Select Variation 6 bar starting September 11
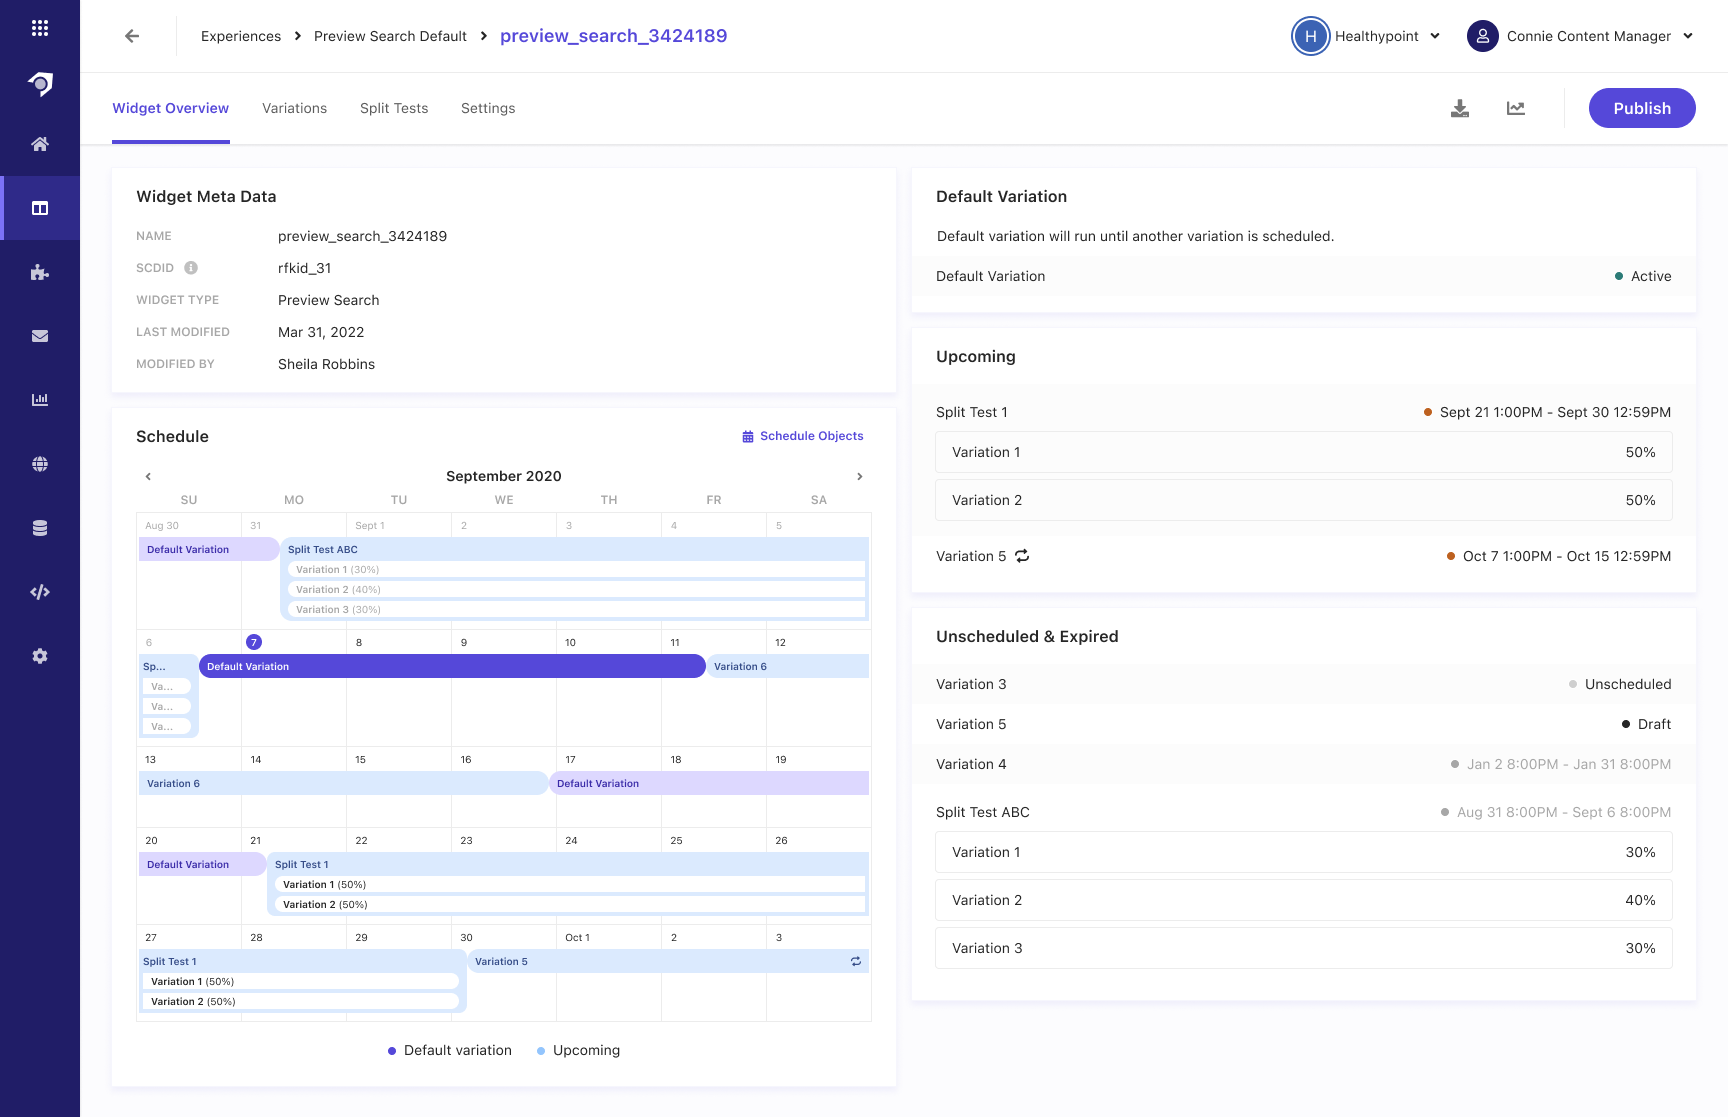 (x=788, y=666)
